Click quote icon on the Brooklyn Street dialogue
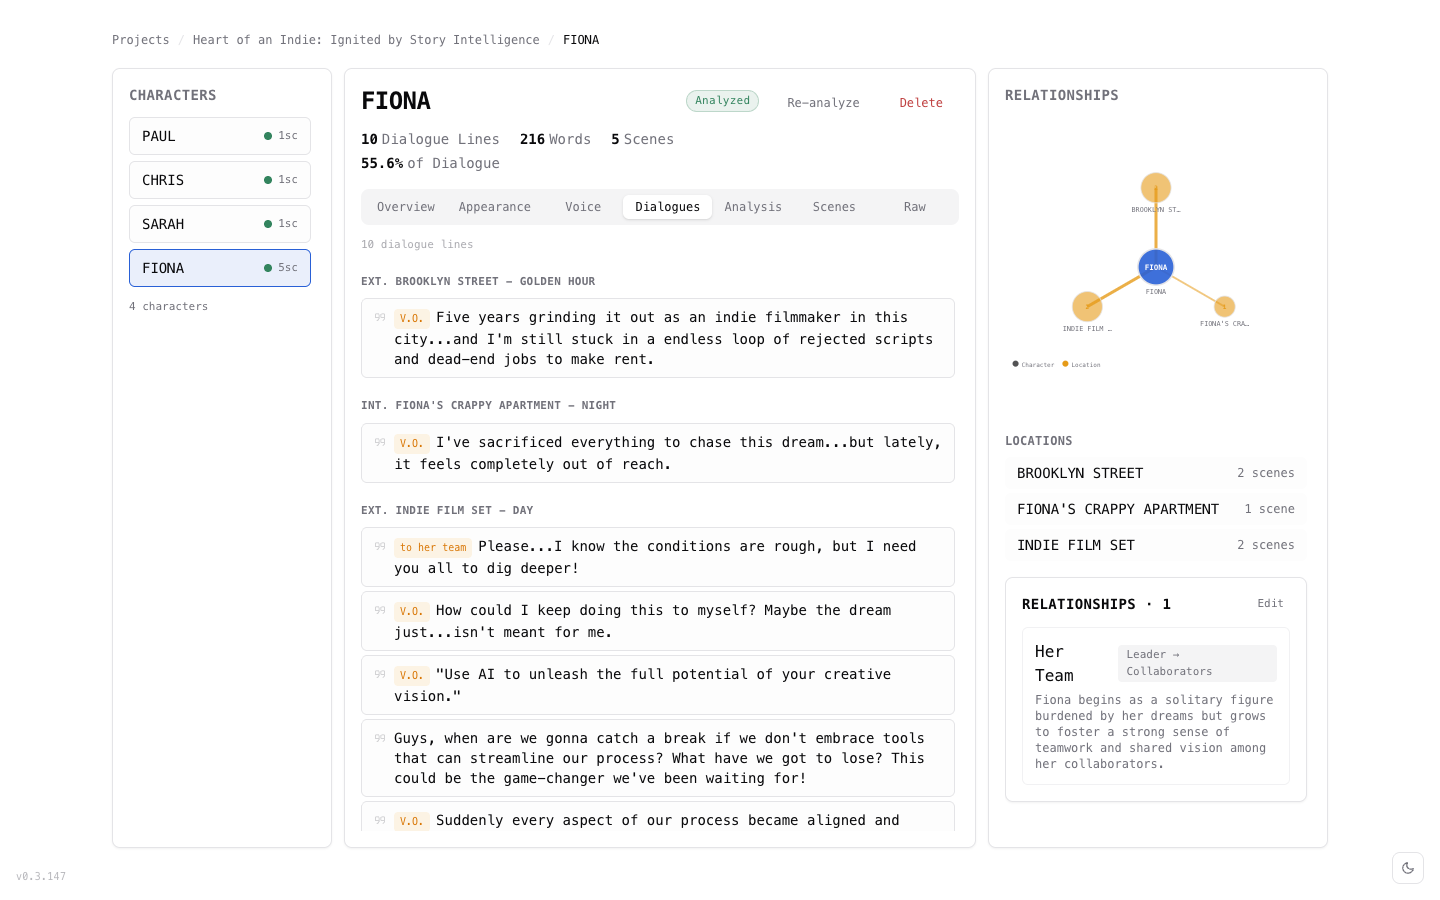The height and width of the screenshot is (900, 1440). click(380, 317)
